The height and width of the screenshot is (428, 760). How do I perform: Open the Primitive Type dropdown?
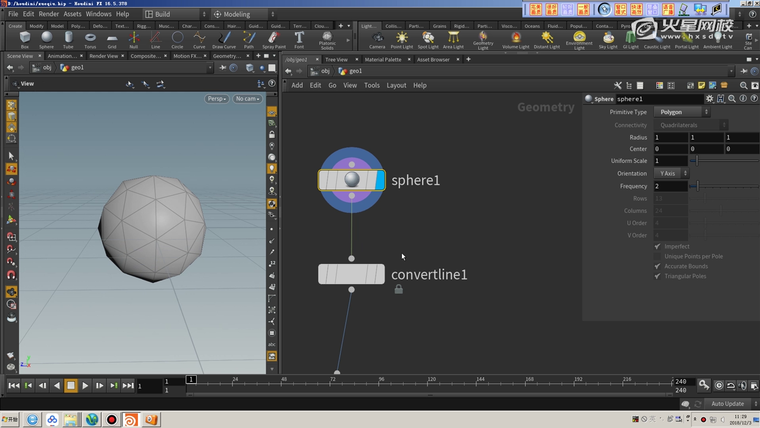pyautogui.click(x=684, y=112)
